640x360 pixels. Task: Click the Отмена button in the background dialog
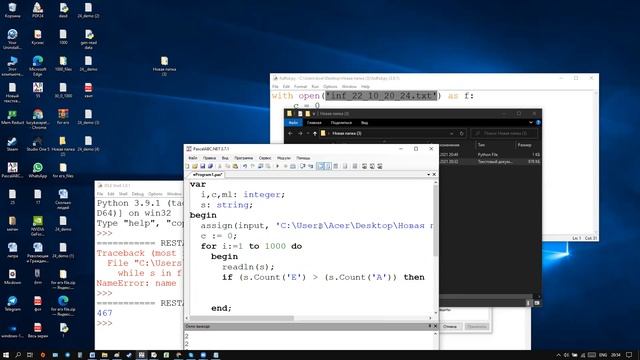pyautogui.click(x=450, y=327)
